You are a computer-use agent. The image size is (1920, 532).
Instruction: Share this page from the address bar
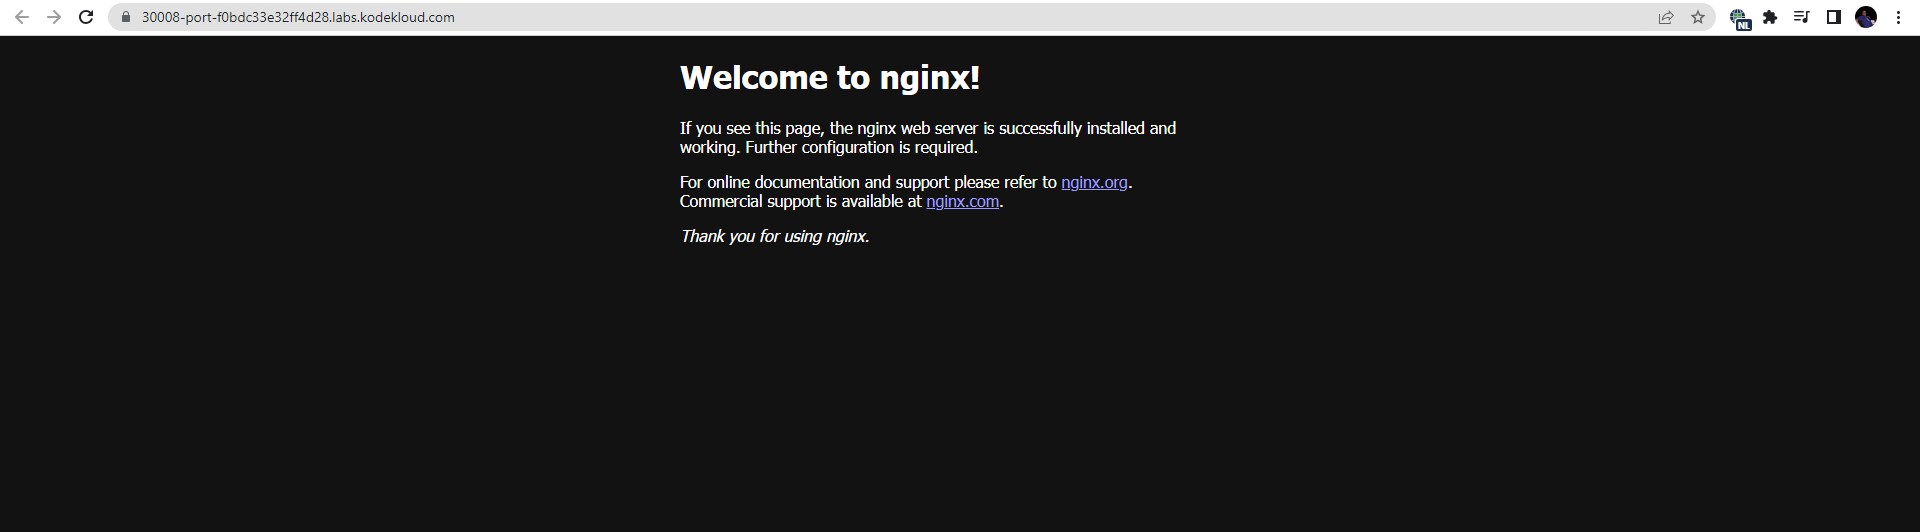click(x=1666, y=17)
